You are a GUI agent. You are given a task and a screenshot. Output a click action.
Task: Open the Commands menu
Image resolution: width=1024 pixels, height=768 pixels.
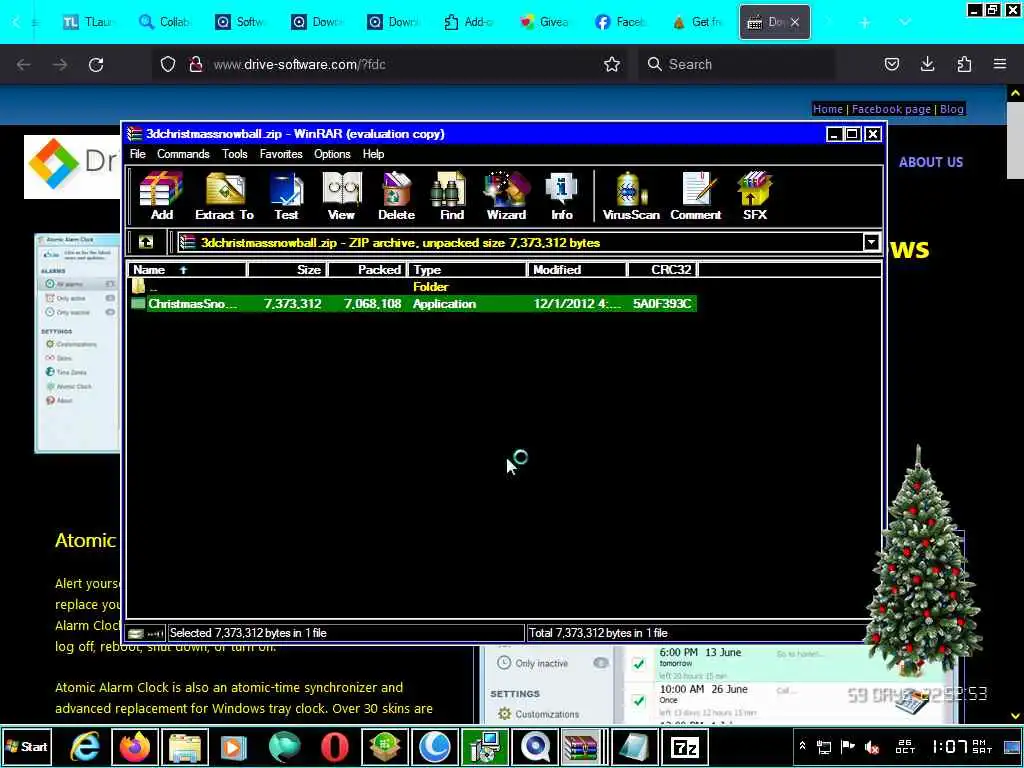point(183,154)
